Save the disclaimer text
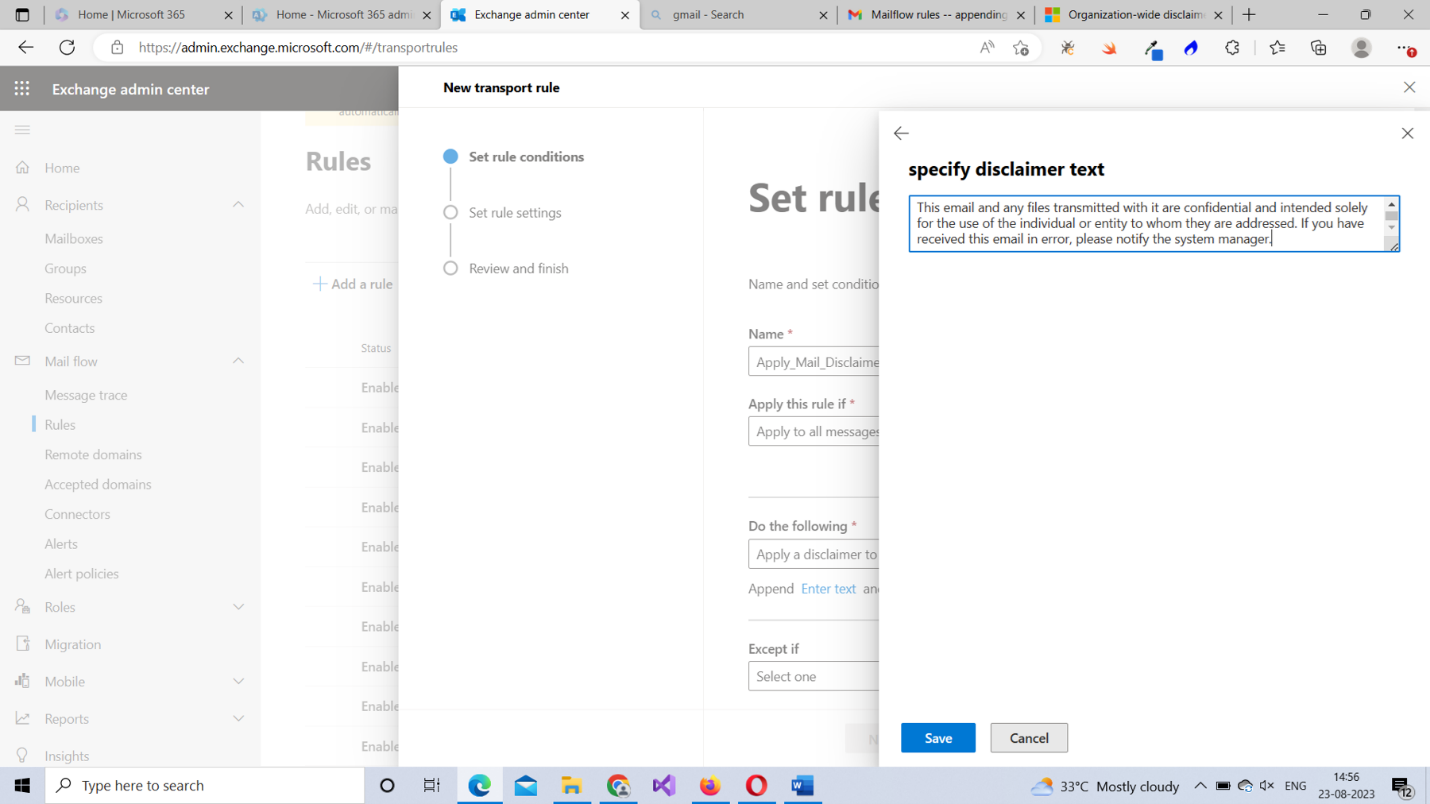This screenshot has width=1430, height=804. pos(937,738)
